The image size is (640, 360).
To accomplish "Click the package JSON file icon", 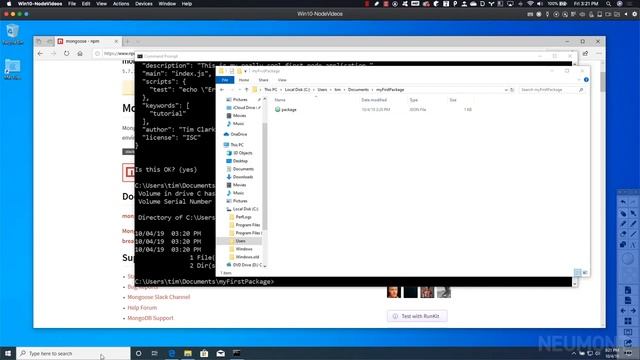I will click(278, 109).
